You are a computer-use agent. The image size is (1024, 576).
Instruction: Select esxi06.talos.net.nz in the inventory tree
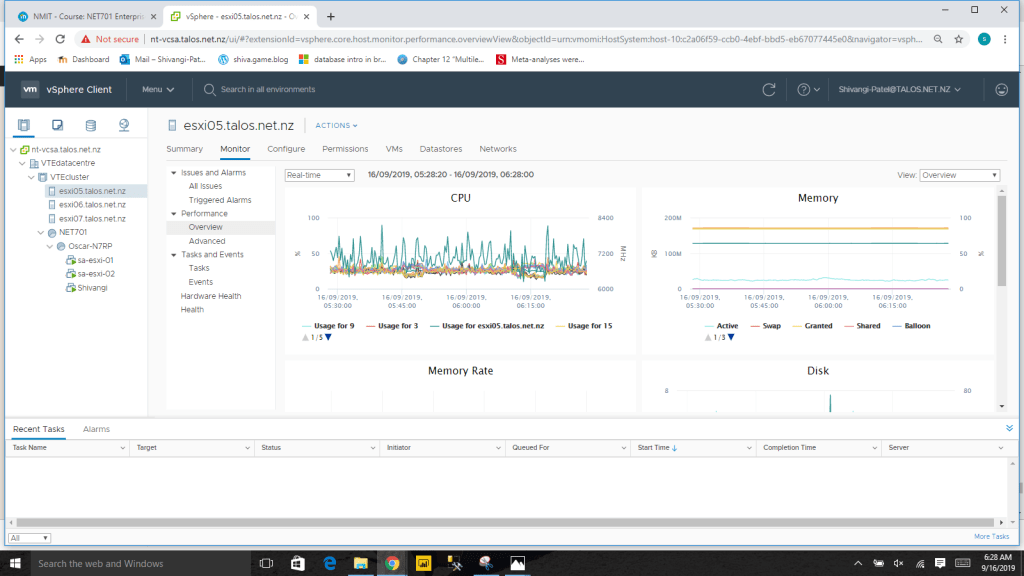click(91, 204)
